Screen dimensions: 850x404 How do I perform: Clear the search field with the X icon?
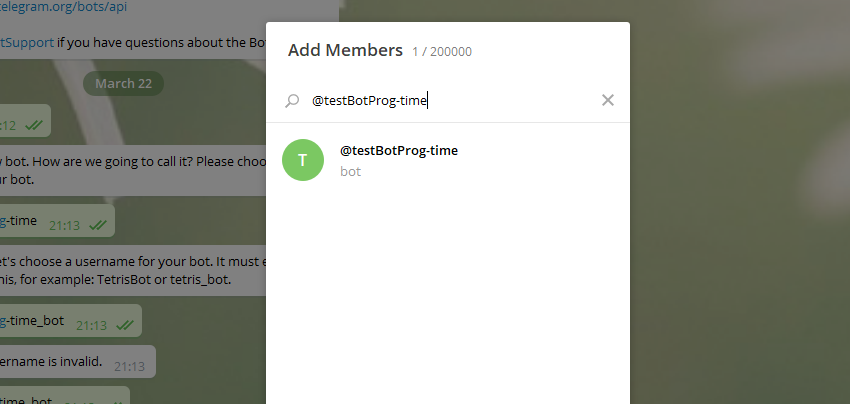pos(608,100)
